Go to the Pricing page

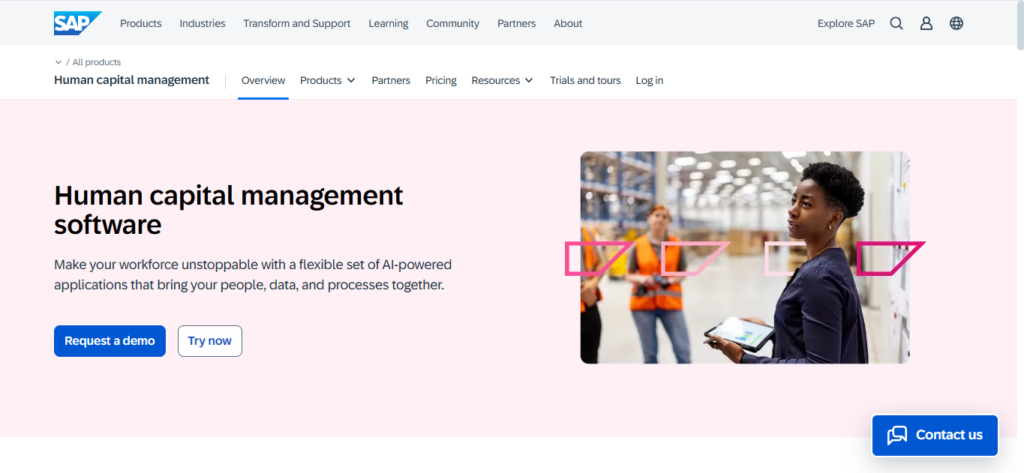coord(440,80)
